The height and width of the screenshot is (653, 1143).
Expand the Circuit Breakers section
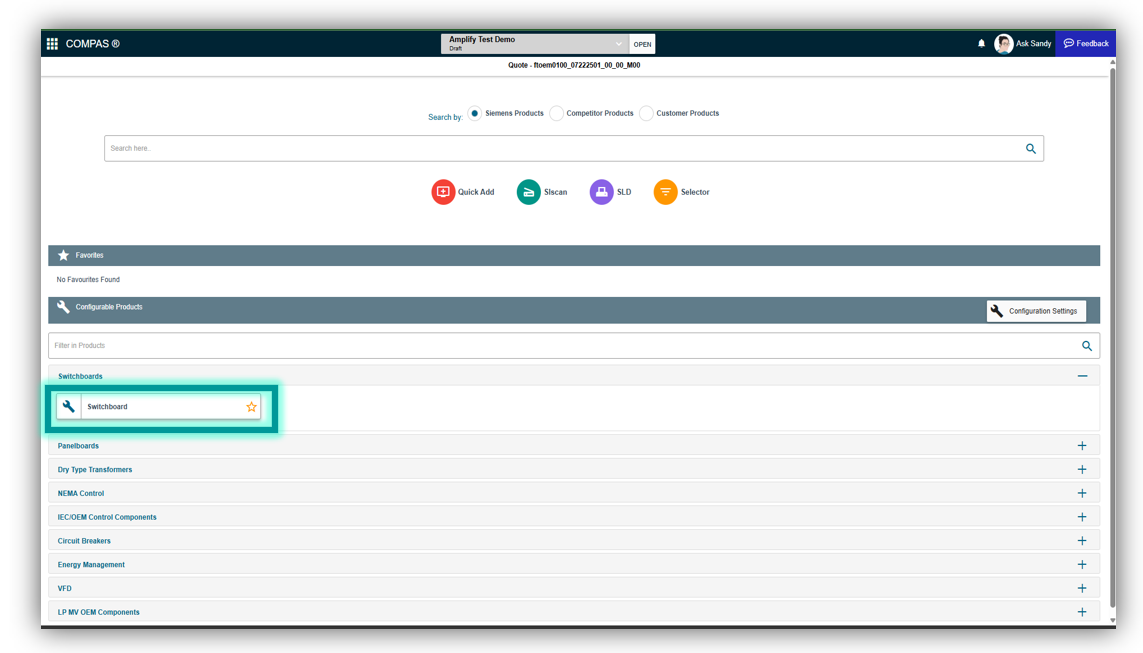pyautogui.click(x=1082, y=541)
